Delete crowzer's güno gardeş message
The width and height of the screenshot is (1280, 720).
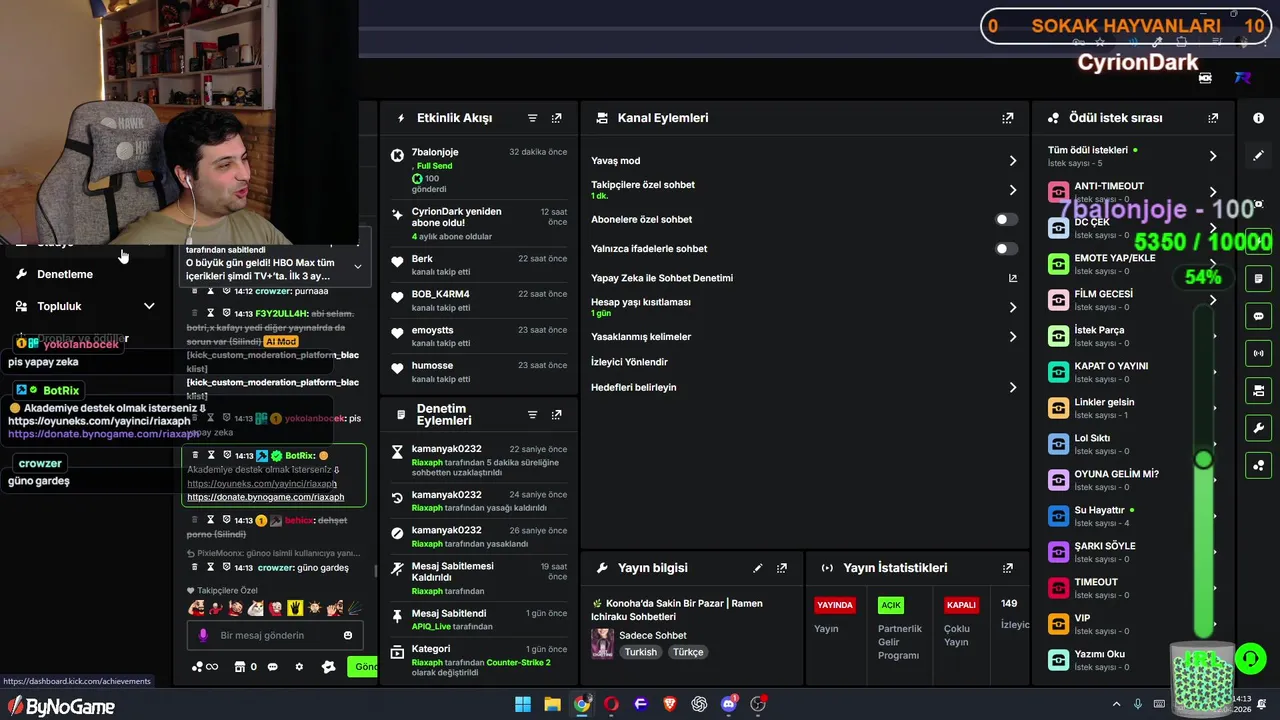tap(195, 568)
